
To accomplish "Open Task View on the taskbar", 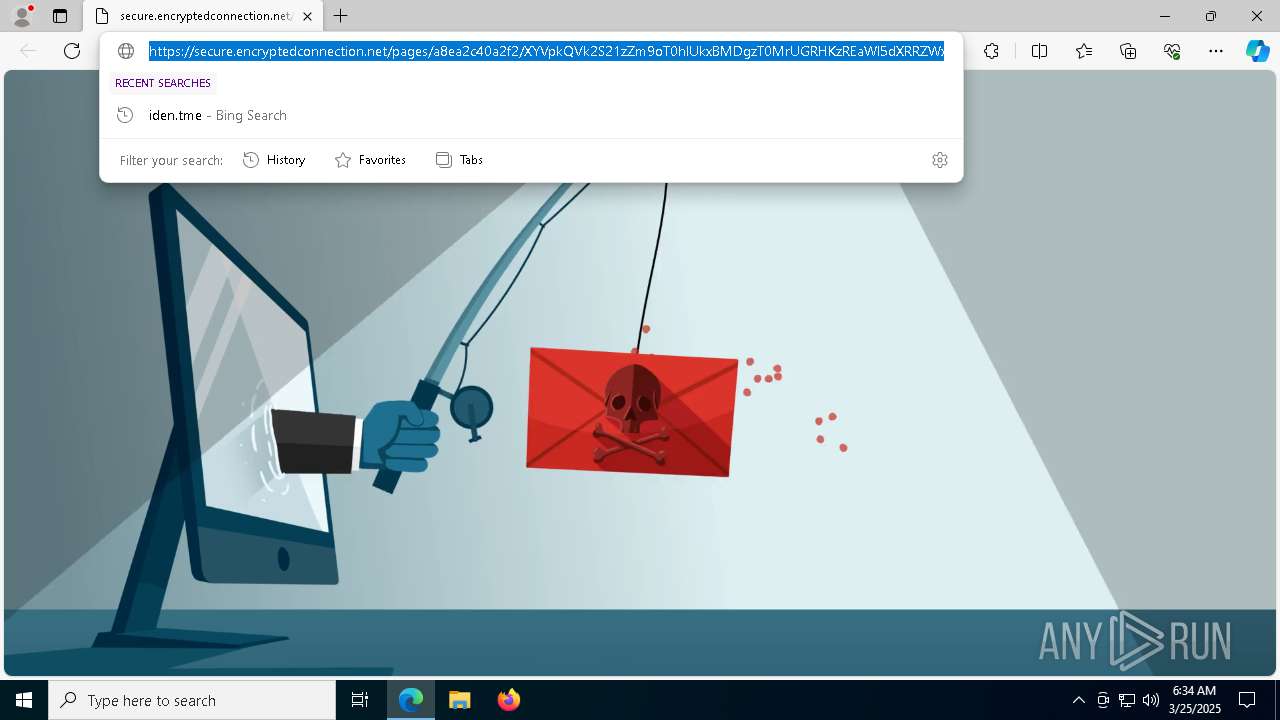I will pyautogui.click(x=360, y=700).
